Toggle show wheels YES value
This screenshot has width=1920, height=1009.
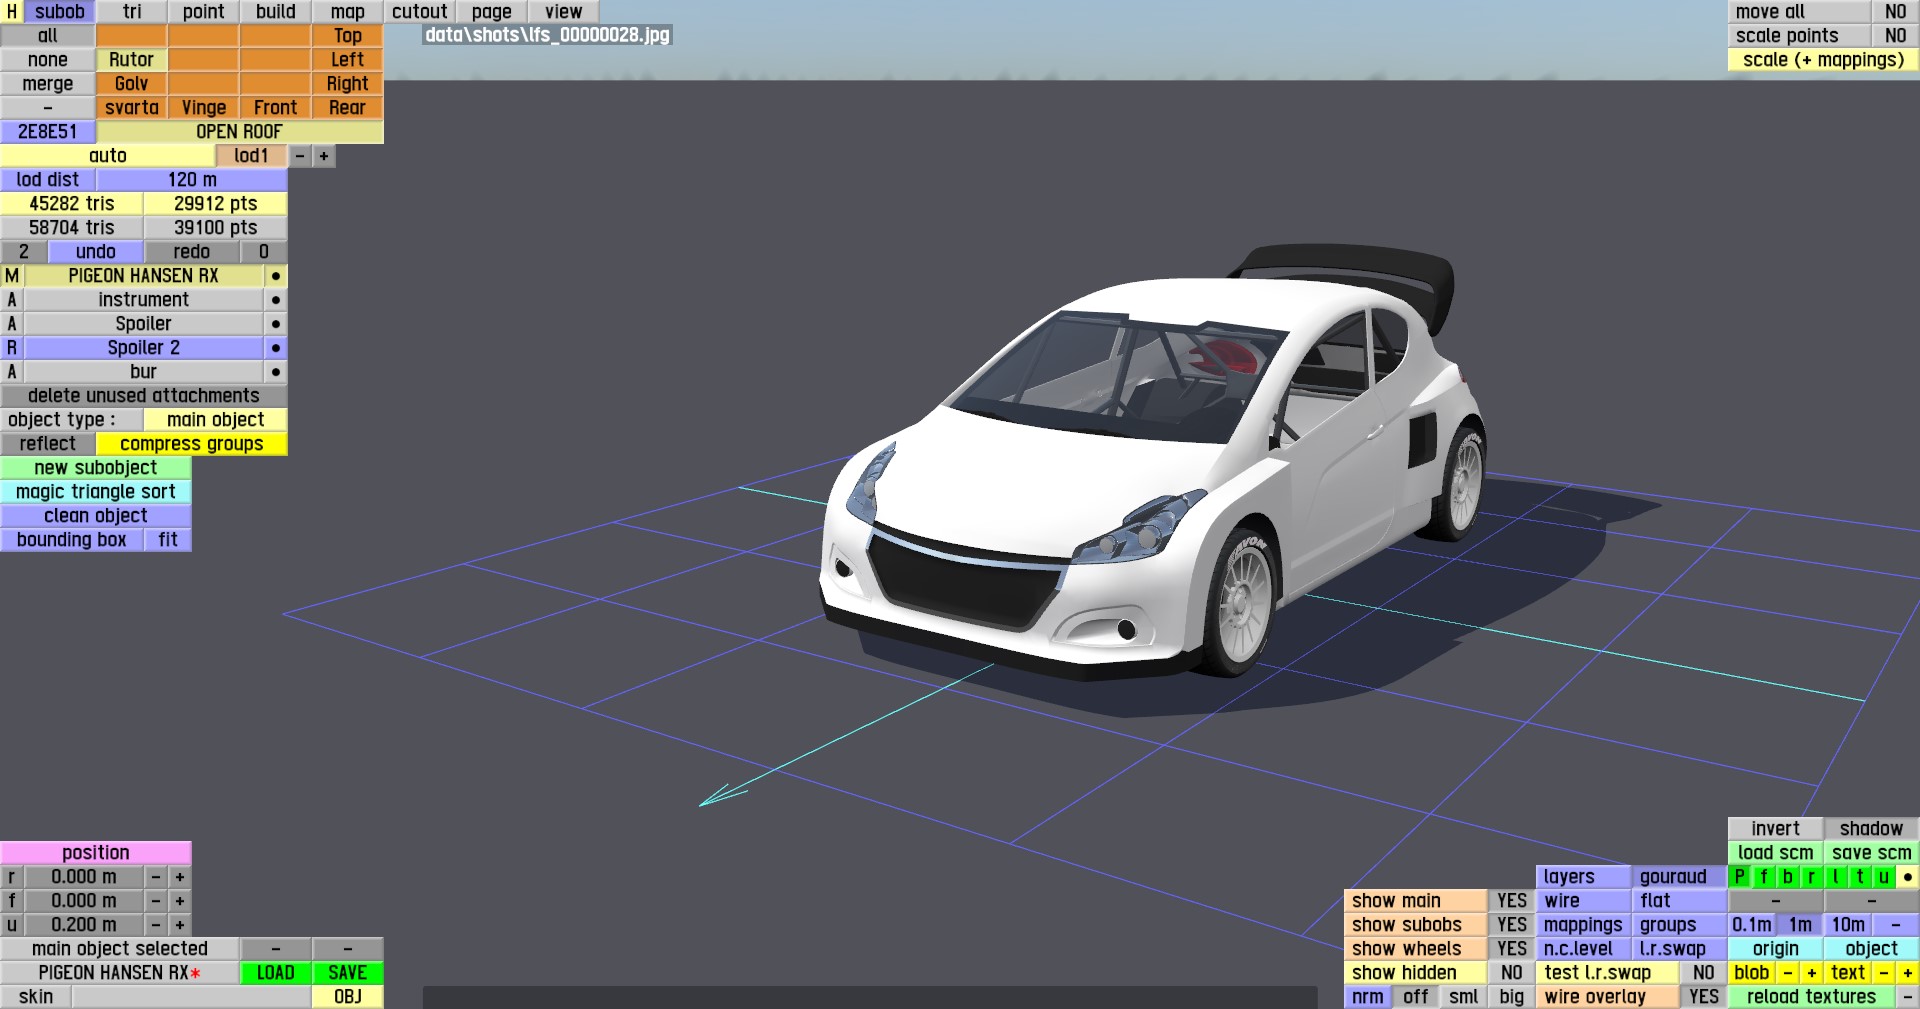tap(1511, 949)
